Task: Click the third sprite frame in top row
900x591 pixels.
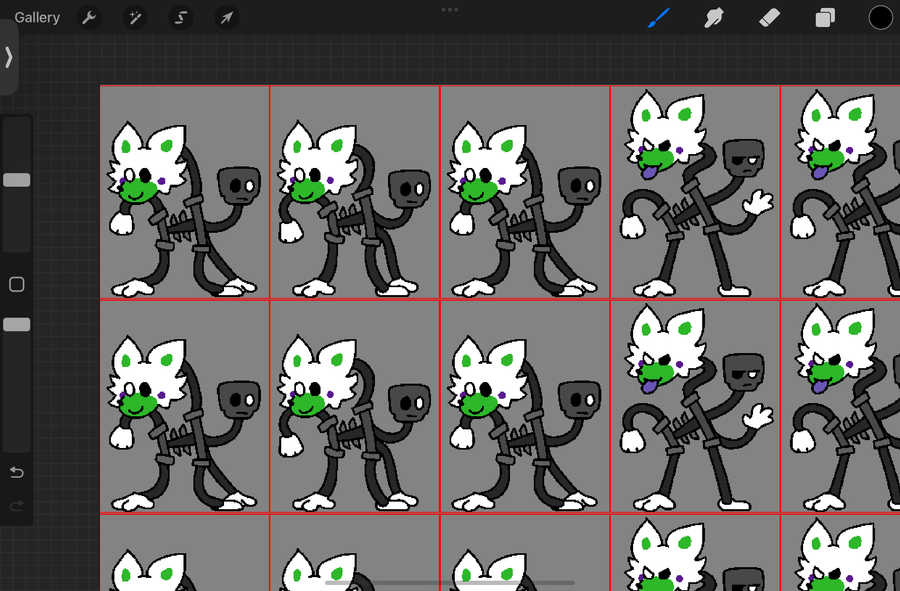Action: (x=525, y=192)
